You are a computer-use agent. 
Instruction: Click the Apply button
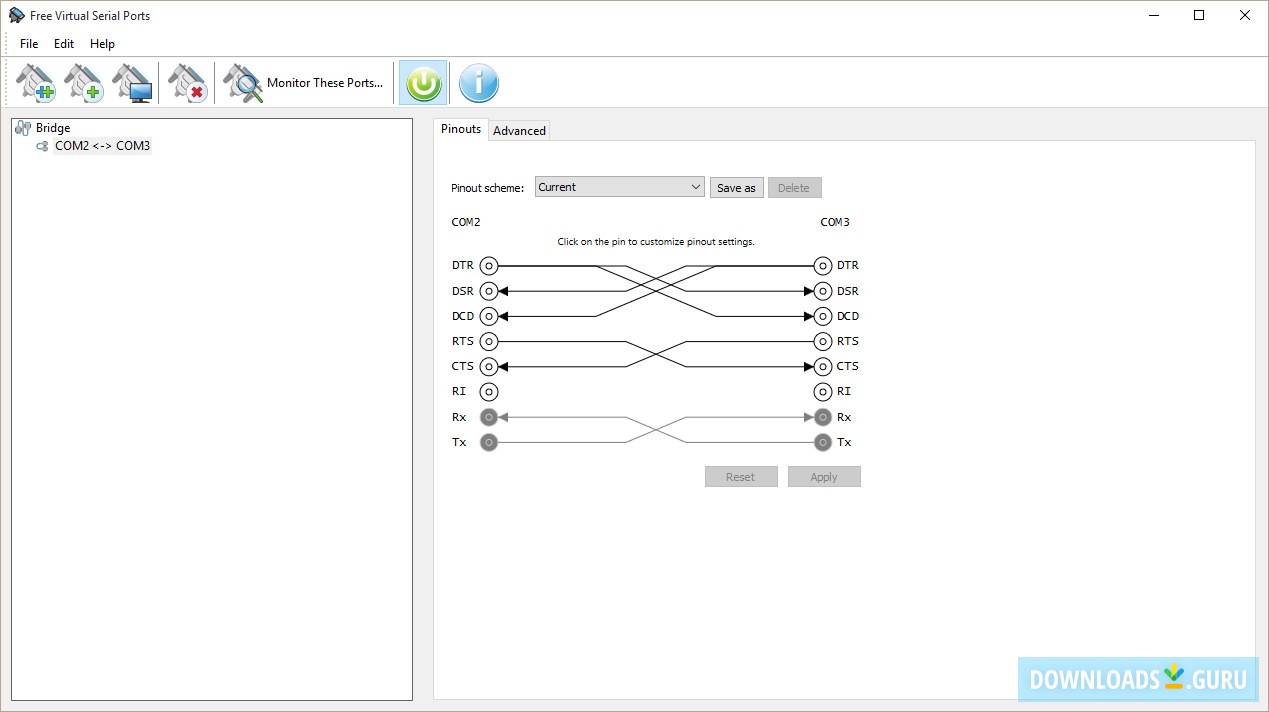pyautogui.click(x=824, y=477)
